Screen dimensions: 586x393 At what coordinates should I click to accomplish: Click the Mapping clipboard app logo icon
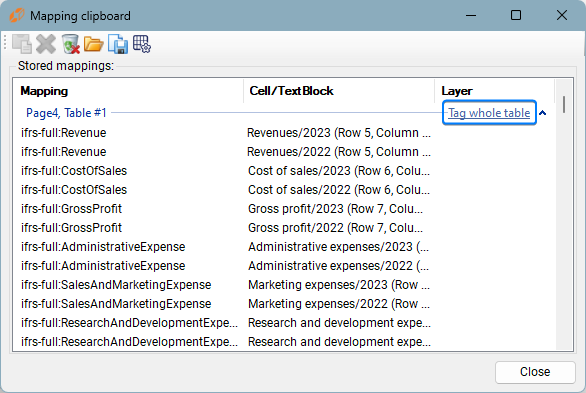pyautogui.click(x=16, y=16)
